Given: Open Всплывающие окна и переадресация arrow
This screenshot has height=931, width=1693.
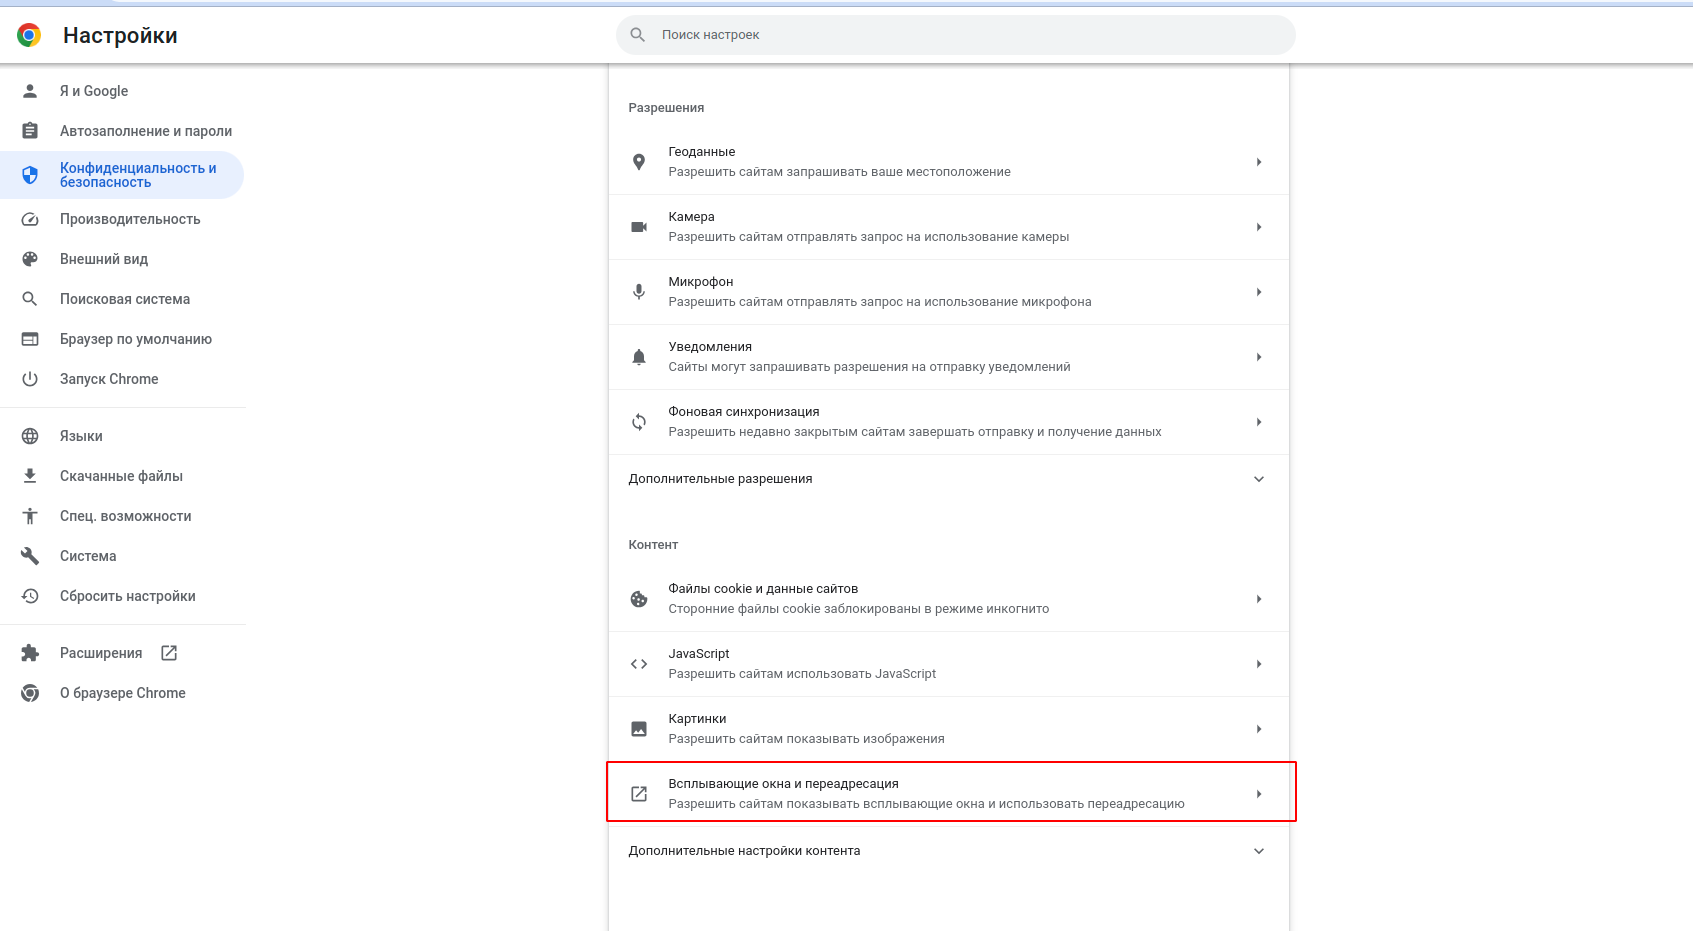Looking at the screenshot, I should point(1259,794).
